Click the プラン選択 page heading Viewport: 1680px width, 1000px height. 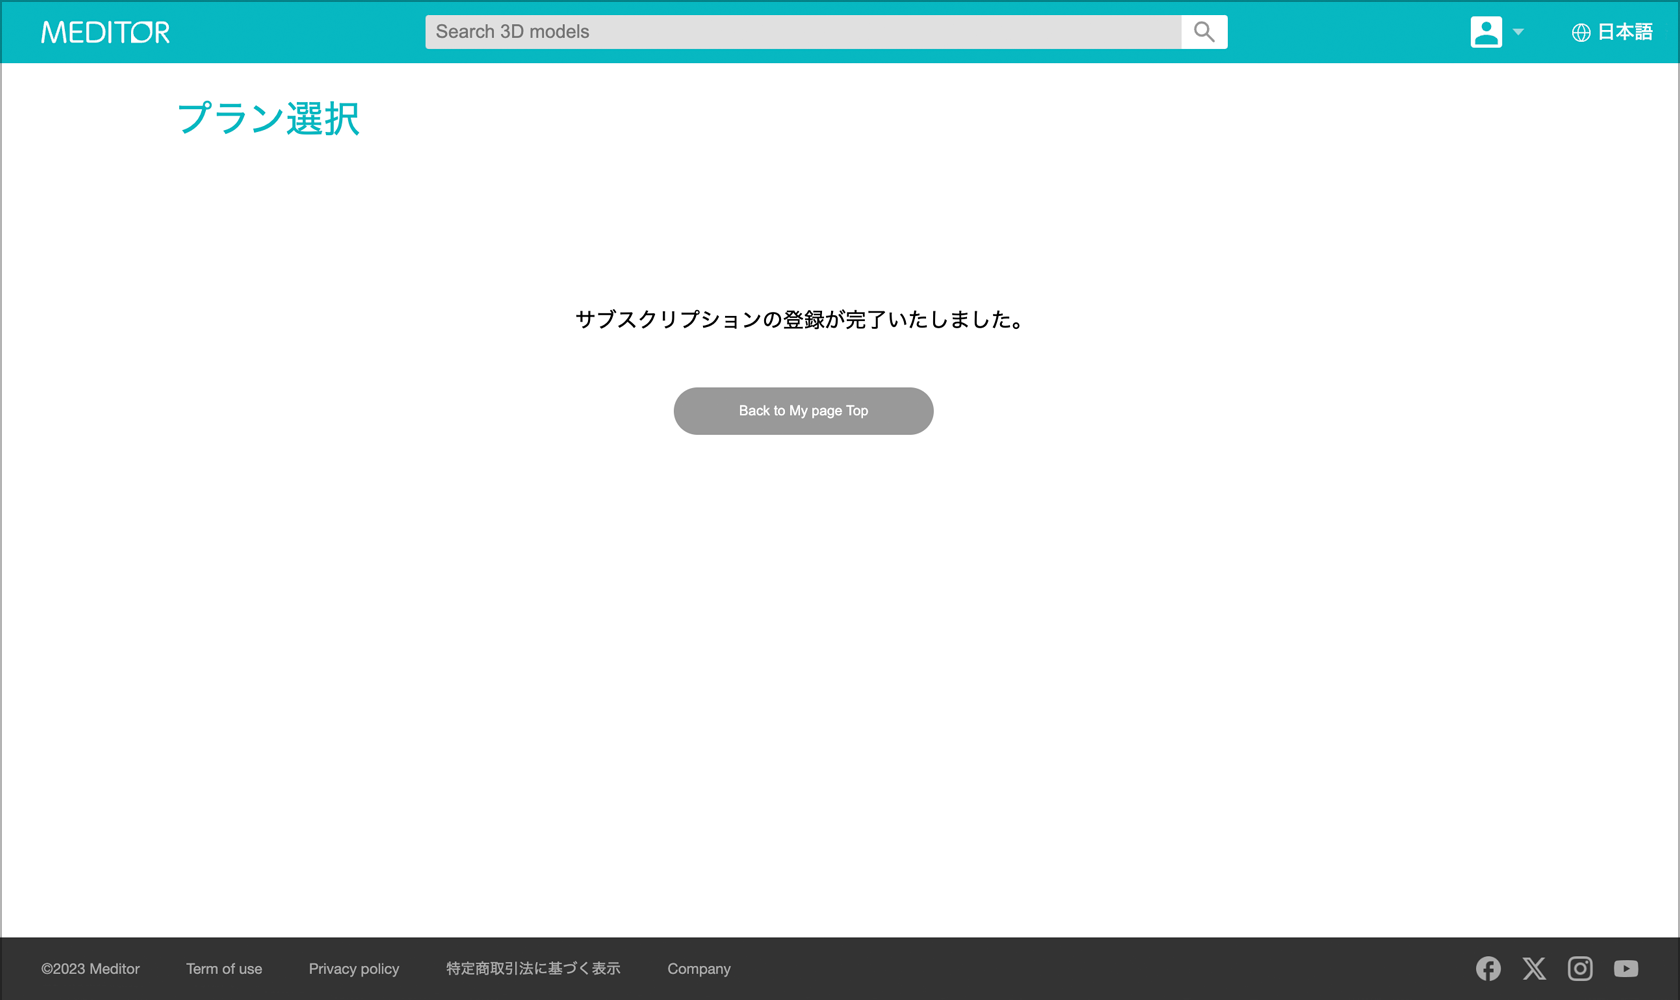(x=268, y=119)
